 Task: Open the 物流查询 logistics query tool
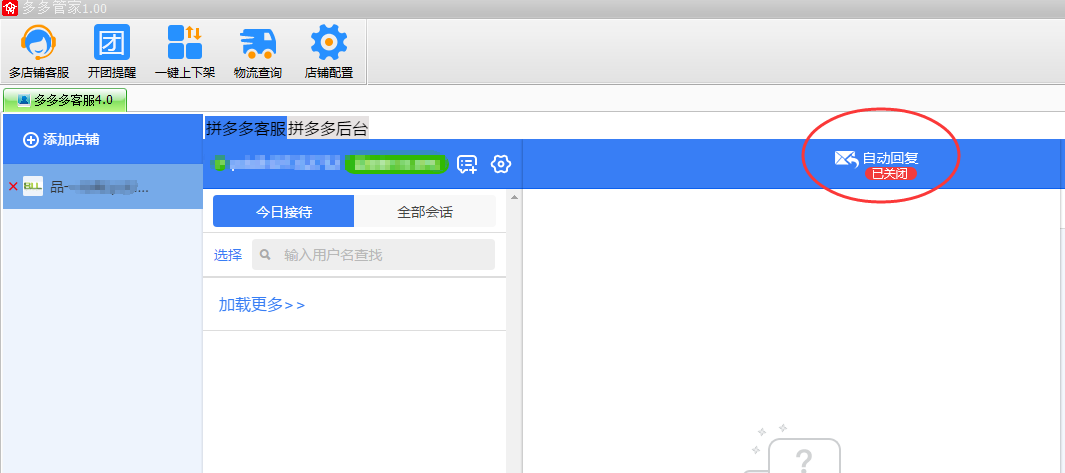tap(257, 52)
